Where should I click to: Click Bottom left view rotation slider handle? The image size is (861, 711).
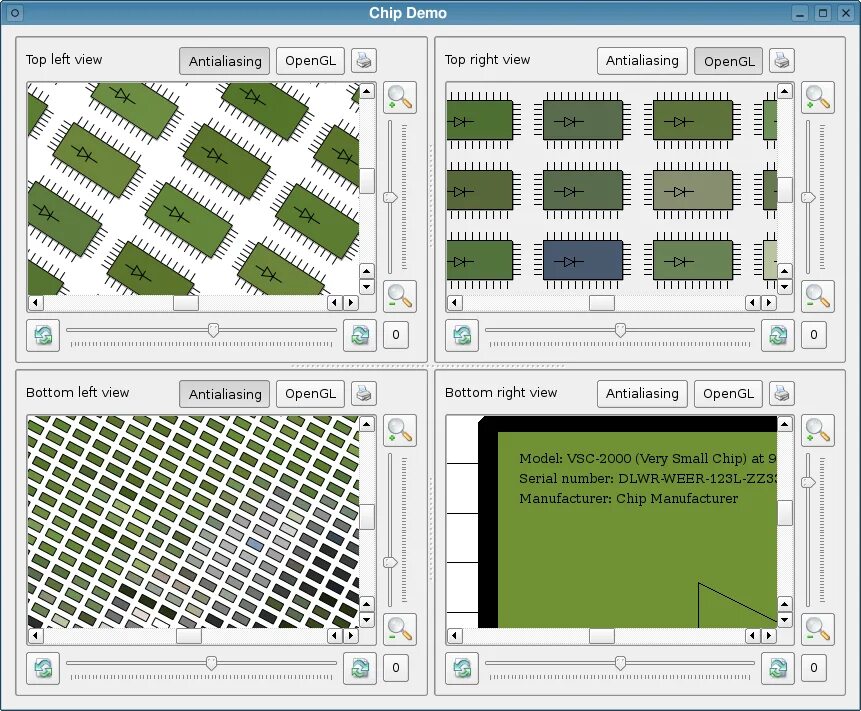pyautogui.click(x=211, y=663)
